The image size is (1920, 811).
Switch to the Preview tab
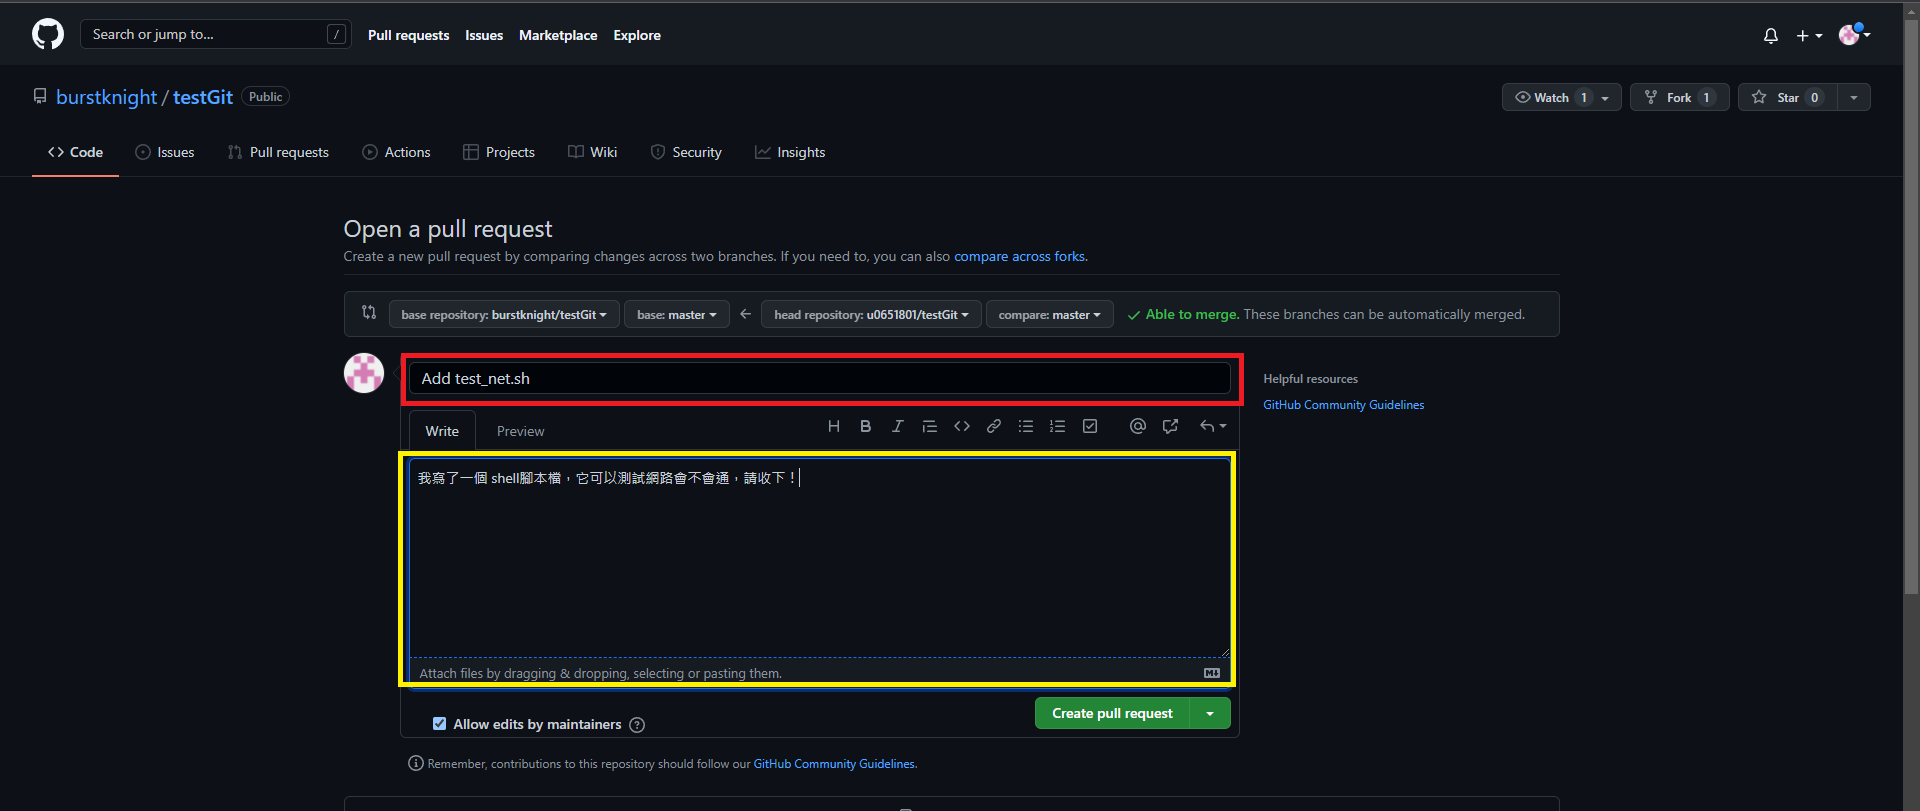click(520, 431)
